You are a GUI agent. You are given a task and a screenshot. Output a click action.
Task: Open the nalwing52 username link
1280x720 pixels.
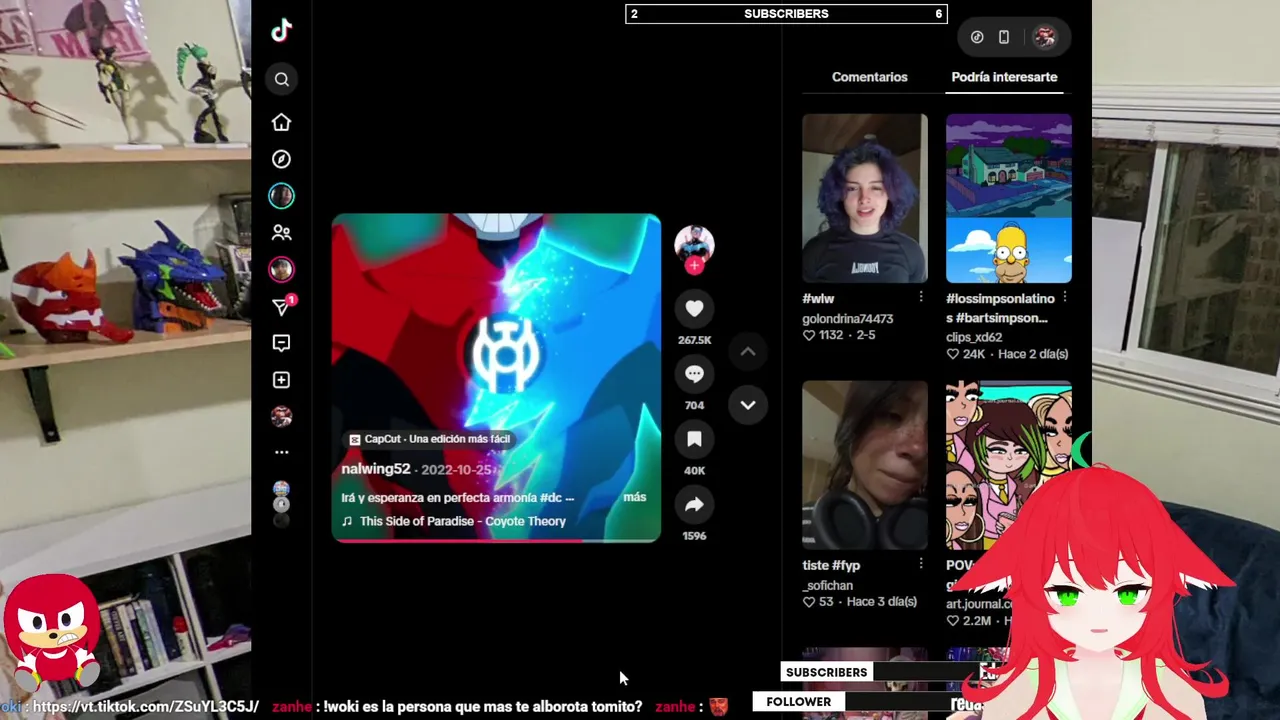pos(376,469)
